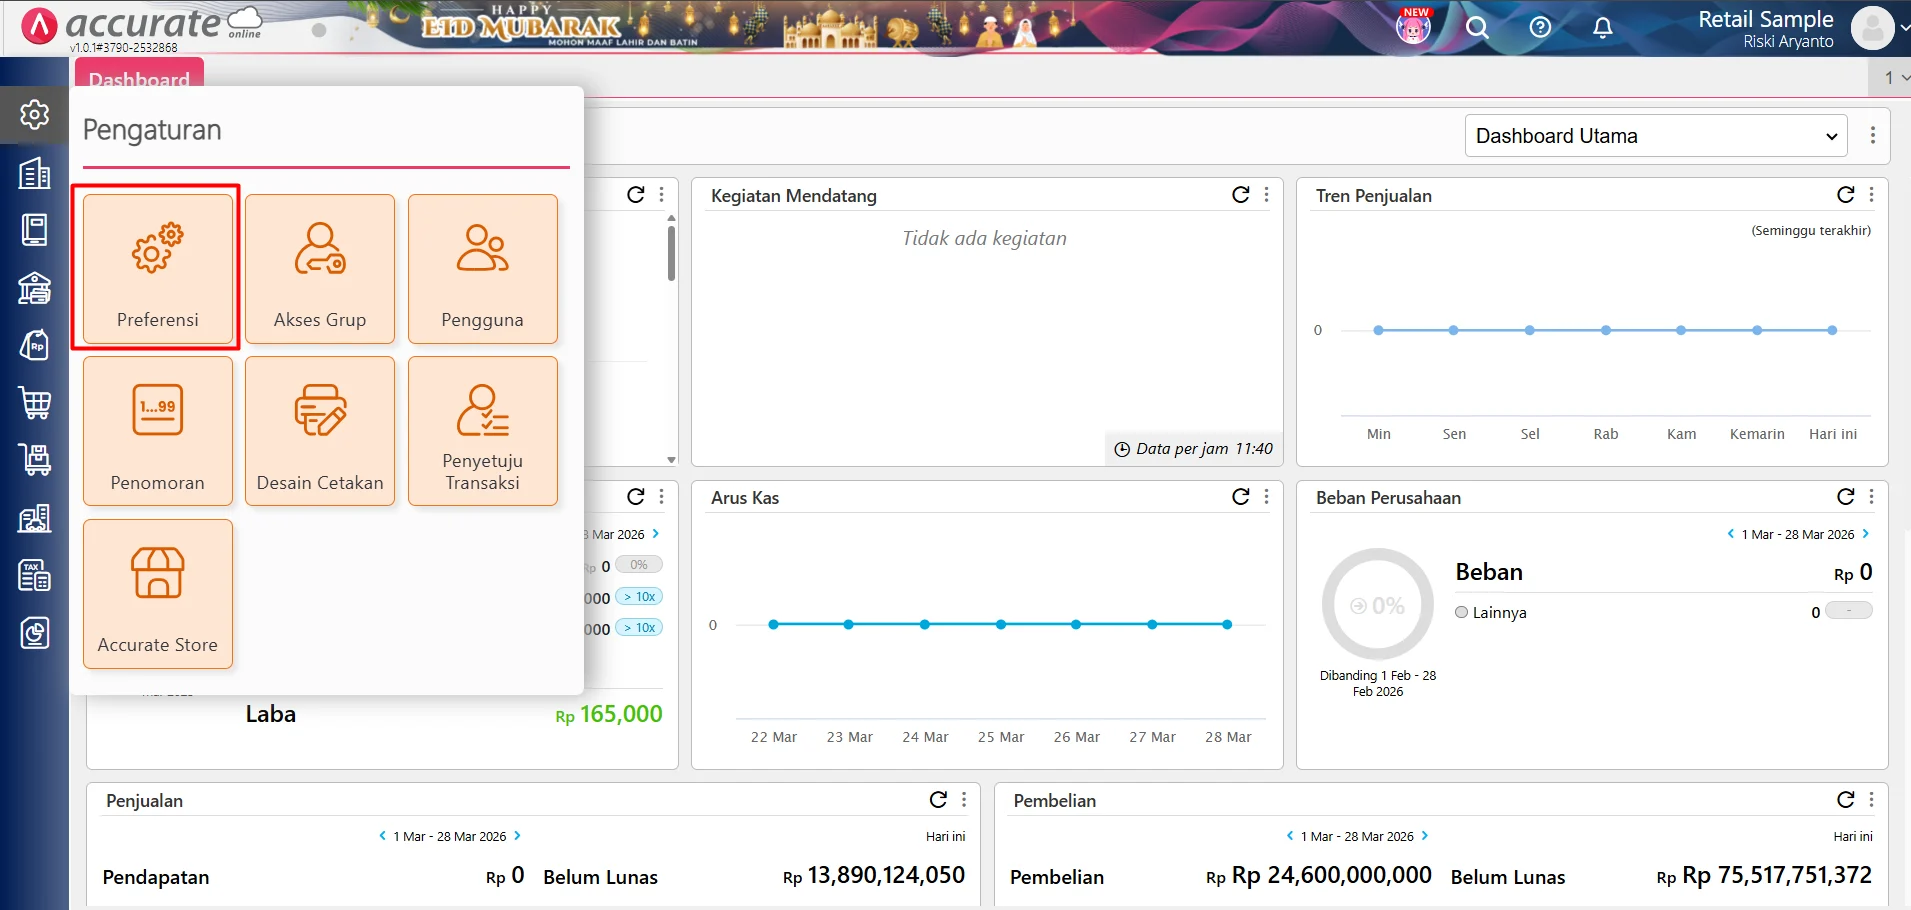Open Kegiatan Mendatang widget options menu

tap(1267, 195)
